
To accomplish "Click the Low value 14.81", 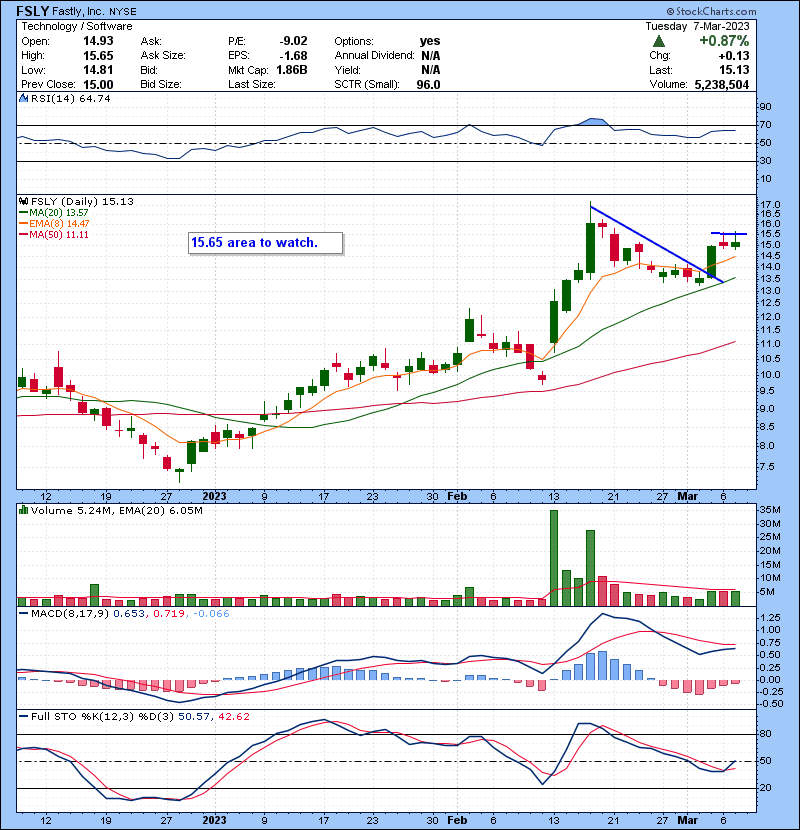I will coord(98,70).
